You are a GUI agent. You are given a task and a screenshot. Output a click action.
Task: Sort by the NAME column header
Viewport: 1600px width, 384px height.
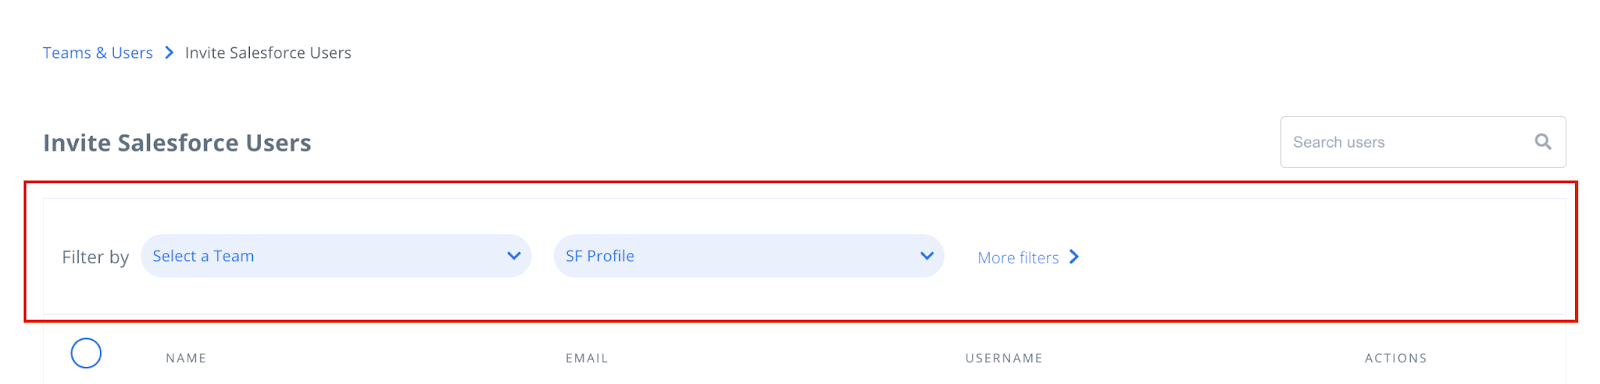pos(186,358)
